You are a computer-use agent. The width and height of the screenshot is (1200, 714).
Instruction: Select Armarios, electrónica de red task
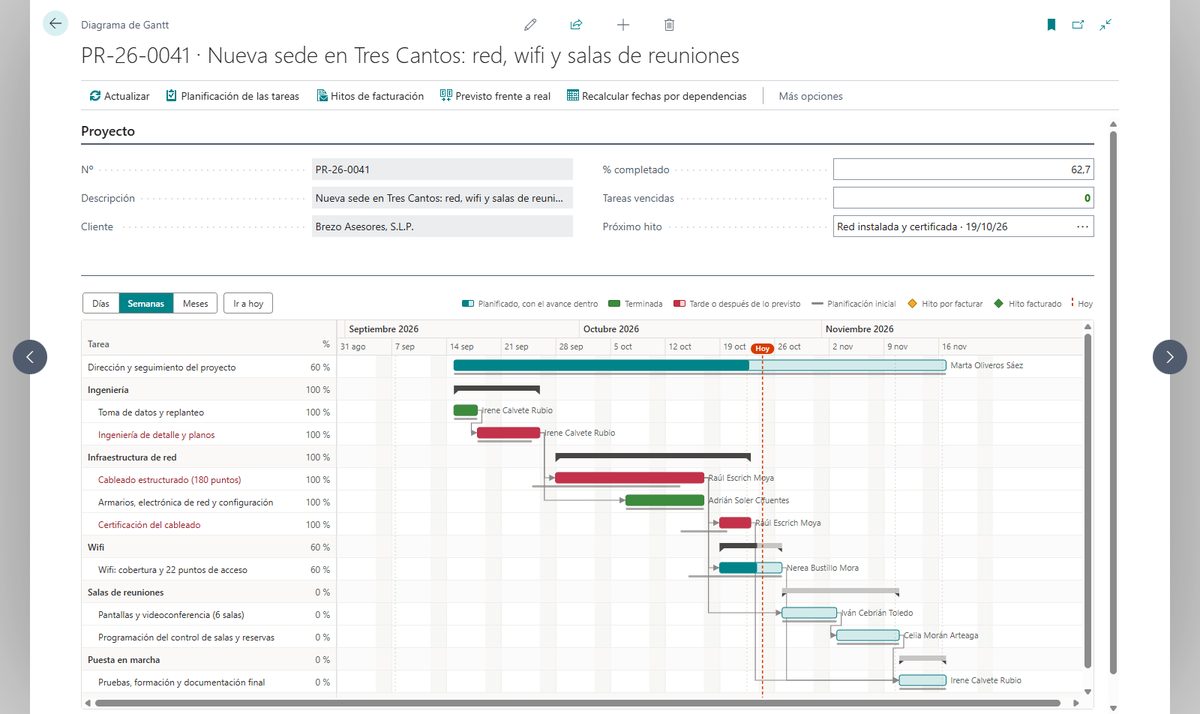tap(209, 502)
